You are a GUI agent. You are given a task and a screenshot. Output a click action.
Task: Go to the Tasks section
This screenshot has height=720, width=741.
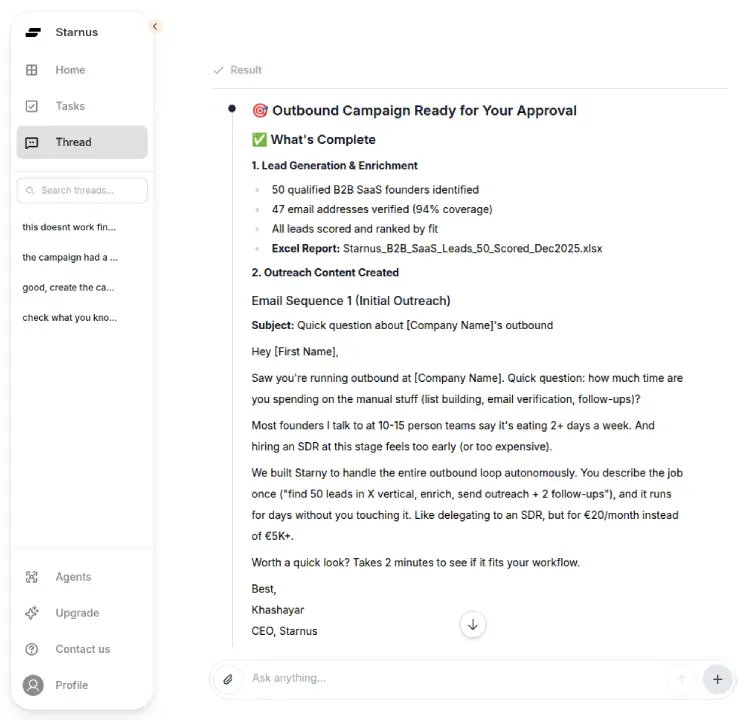coord(70,106)
